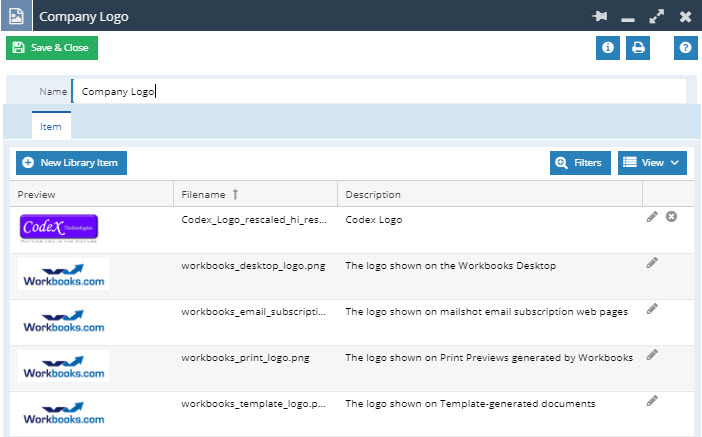Image resolution: width=702 pixels, height=437 pixels.
Task: Open the workbooks_print_logo.png thumbnail
Action: [64, 367]
